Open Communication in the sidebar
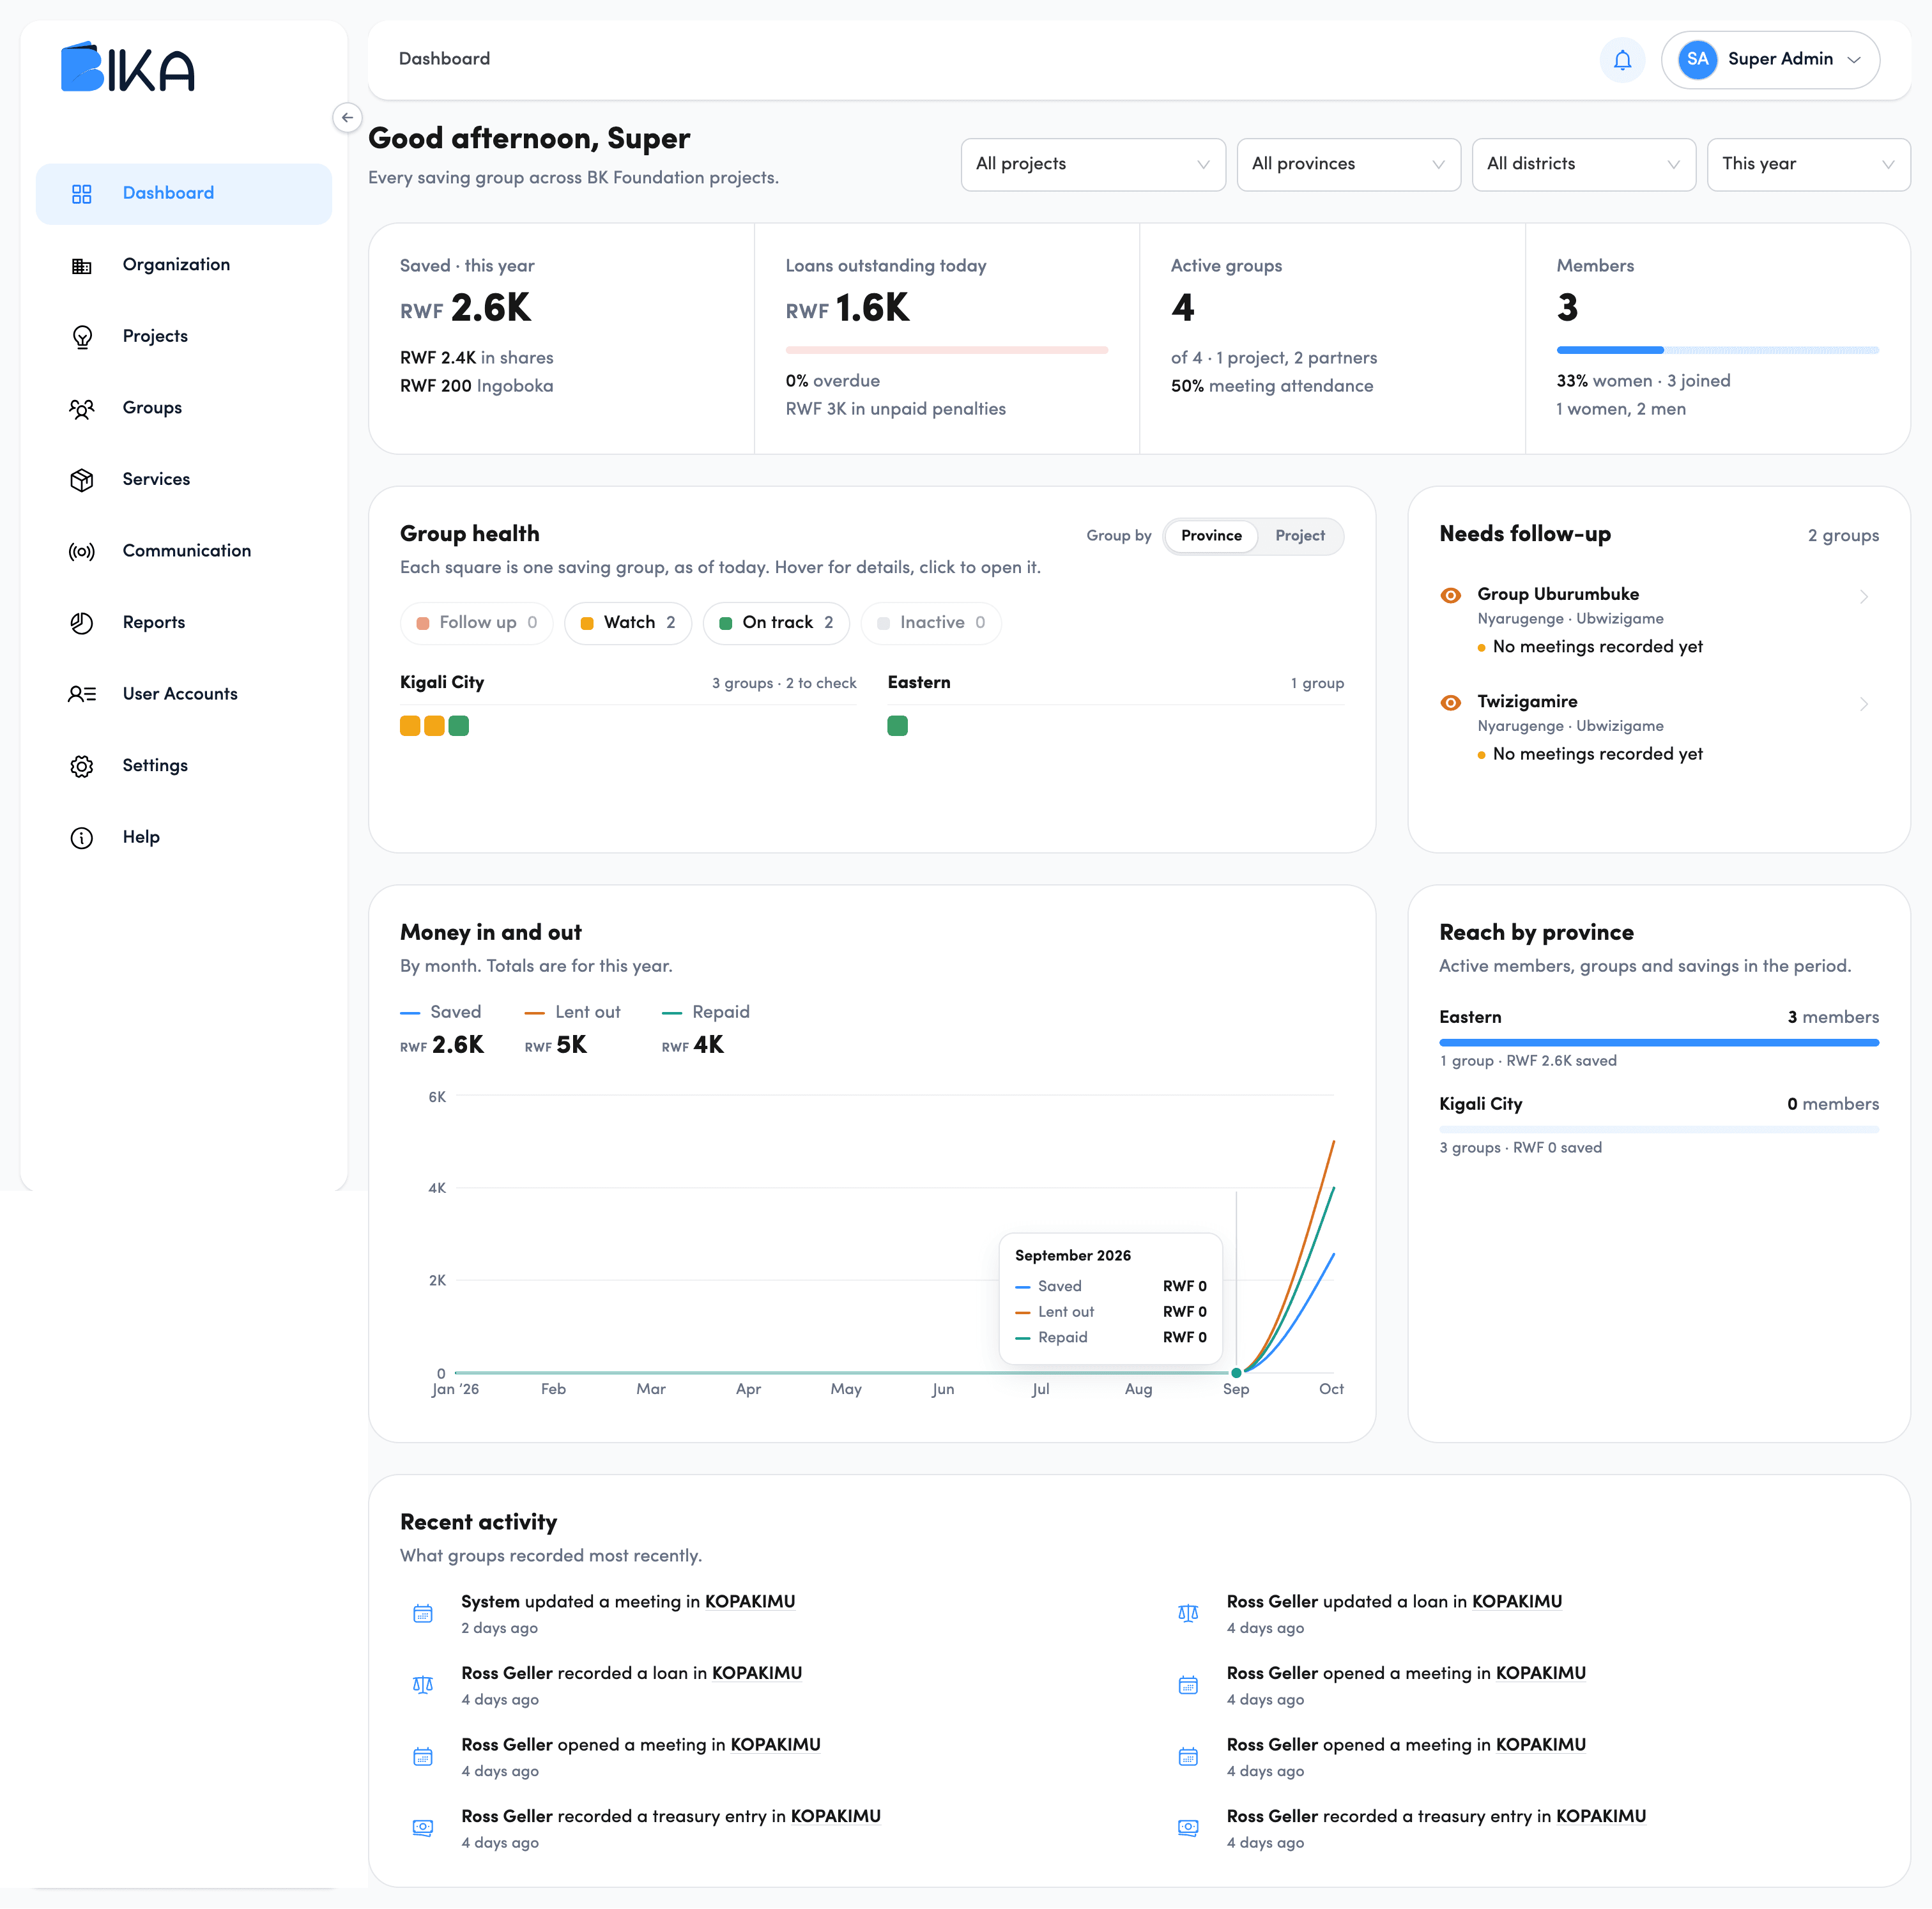1932x1909 pixels. tap(184, 551)
